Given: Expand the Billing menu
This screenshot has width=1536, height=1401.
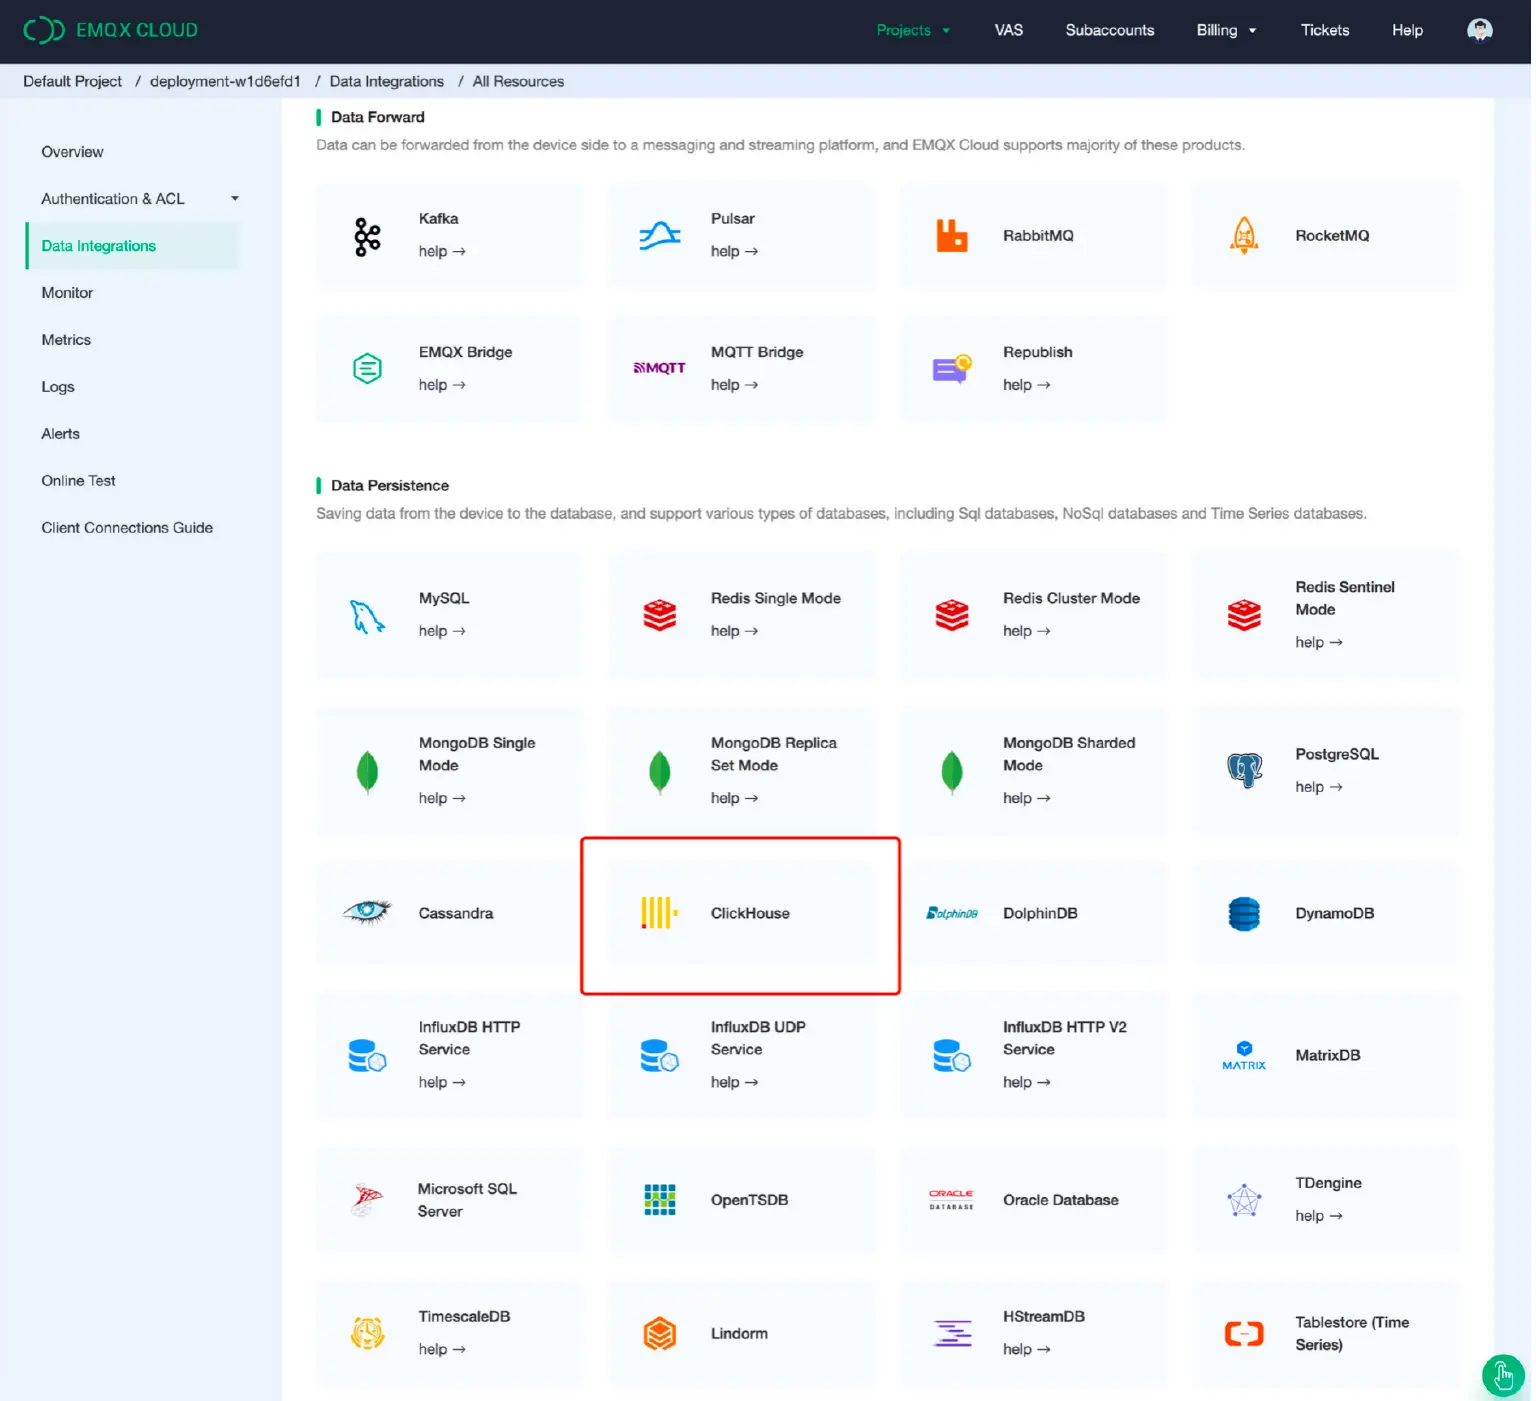Looking at the screenshot, I should 1227,30.
